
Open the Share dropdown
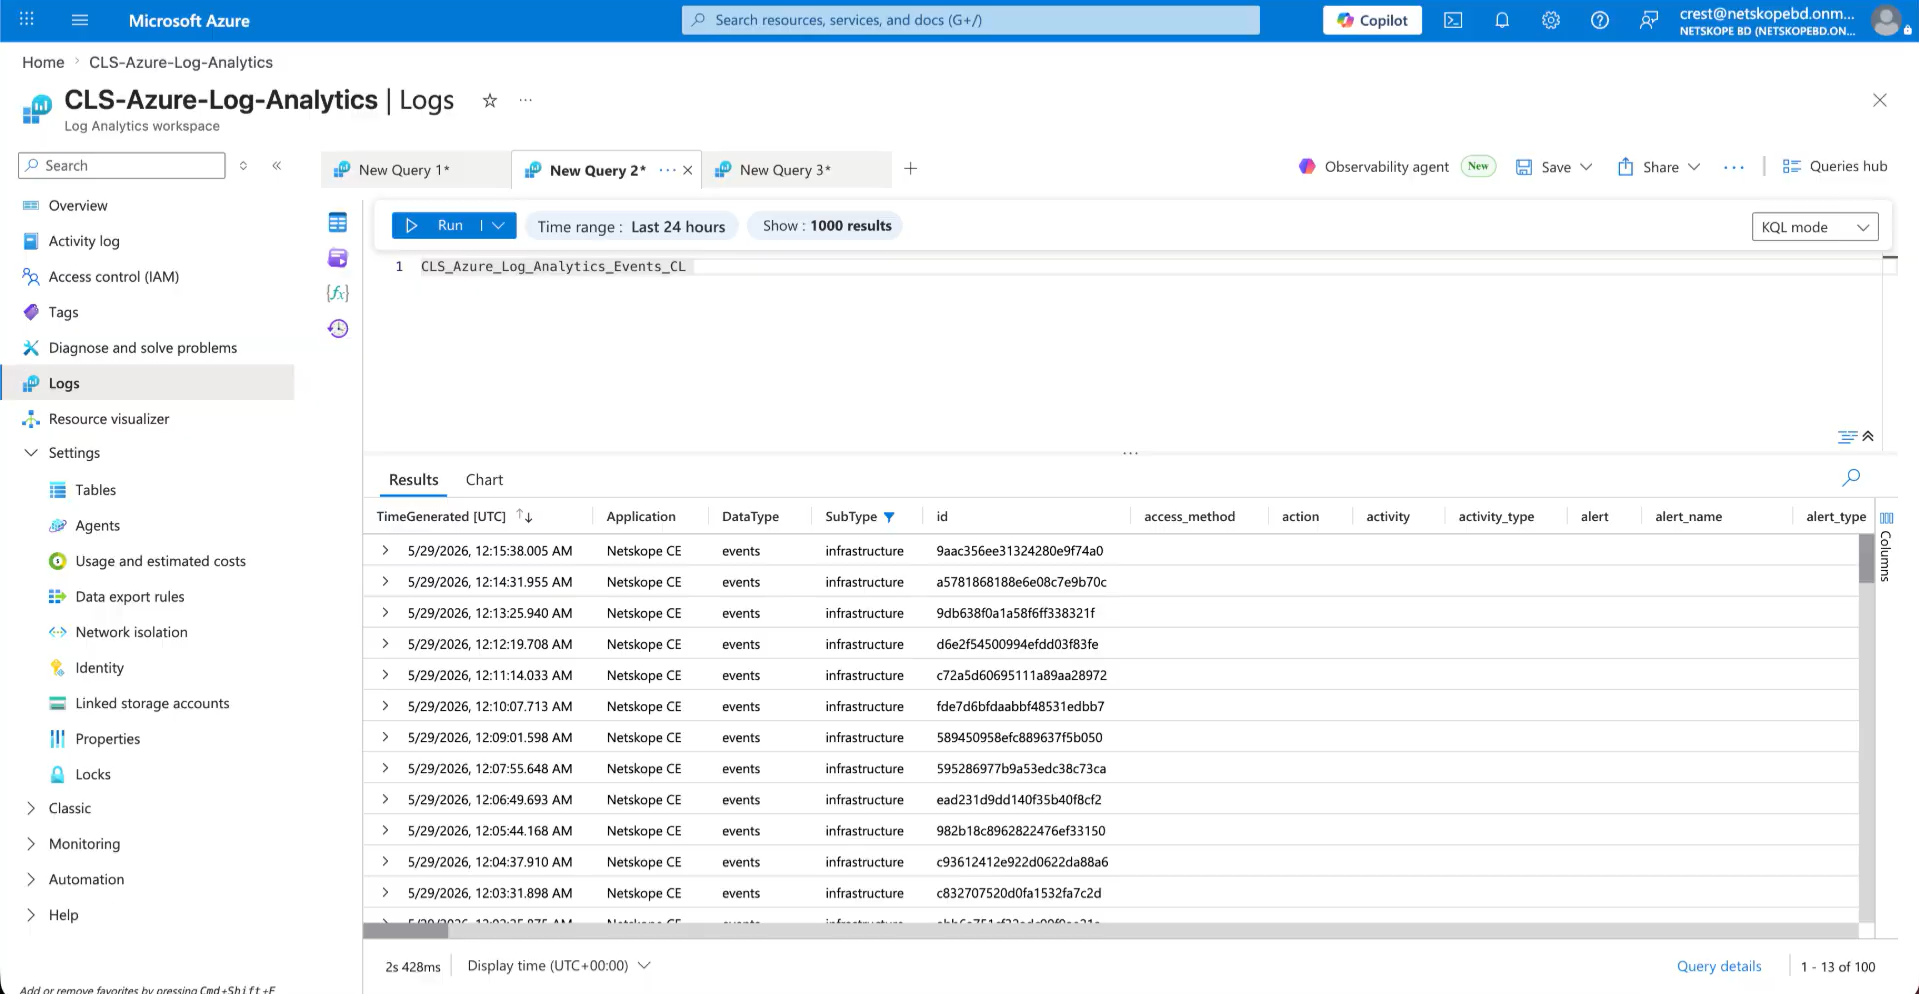click(1694, 167)
